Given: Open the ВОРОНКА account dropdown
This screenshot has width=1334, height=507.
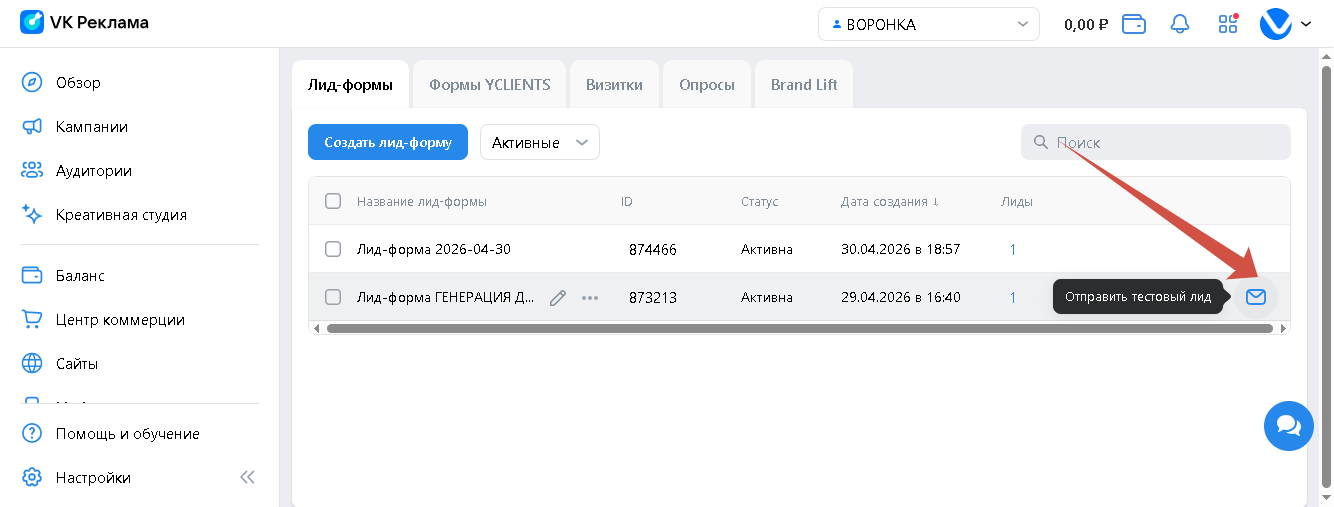Looking at the screenshot, I should [x=928, y=24].
